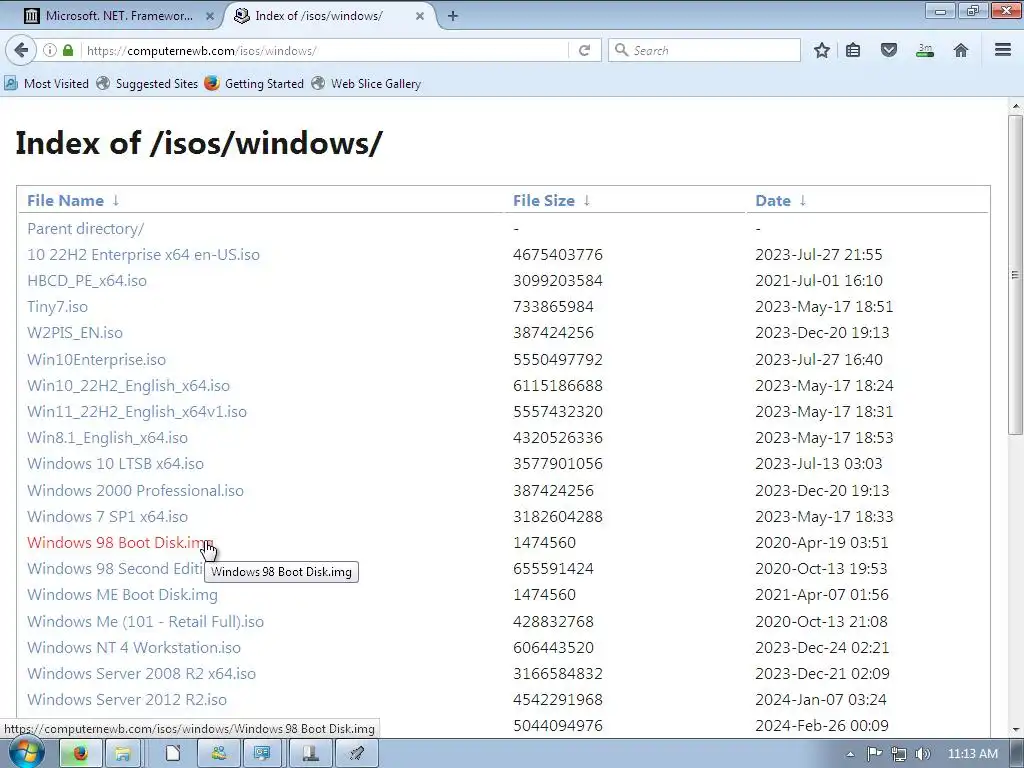Image resolution: width=1024 pixels, height=768 pixels.
Task: Go back with the browser back arrow
Action: point(22,50)
